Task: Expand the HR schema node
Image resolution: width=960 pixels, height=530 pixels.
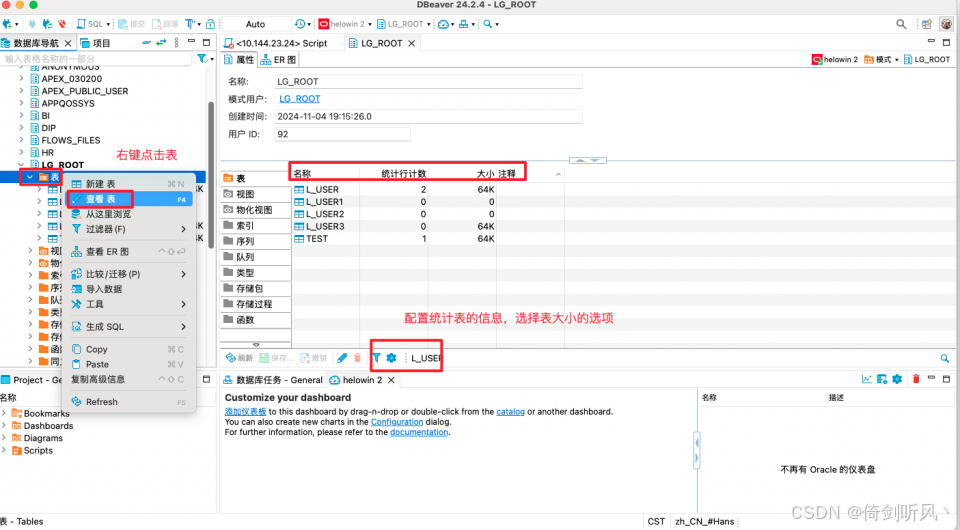Action: tap(21, 152)
